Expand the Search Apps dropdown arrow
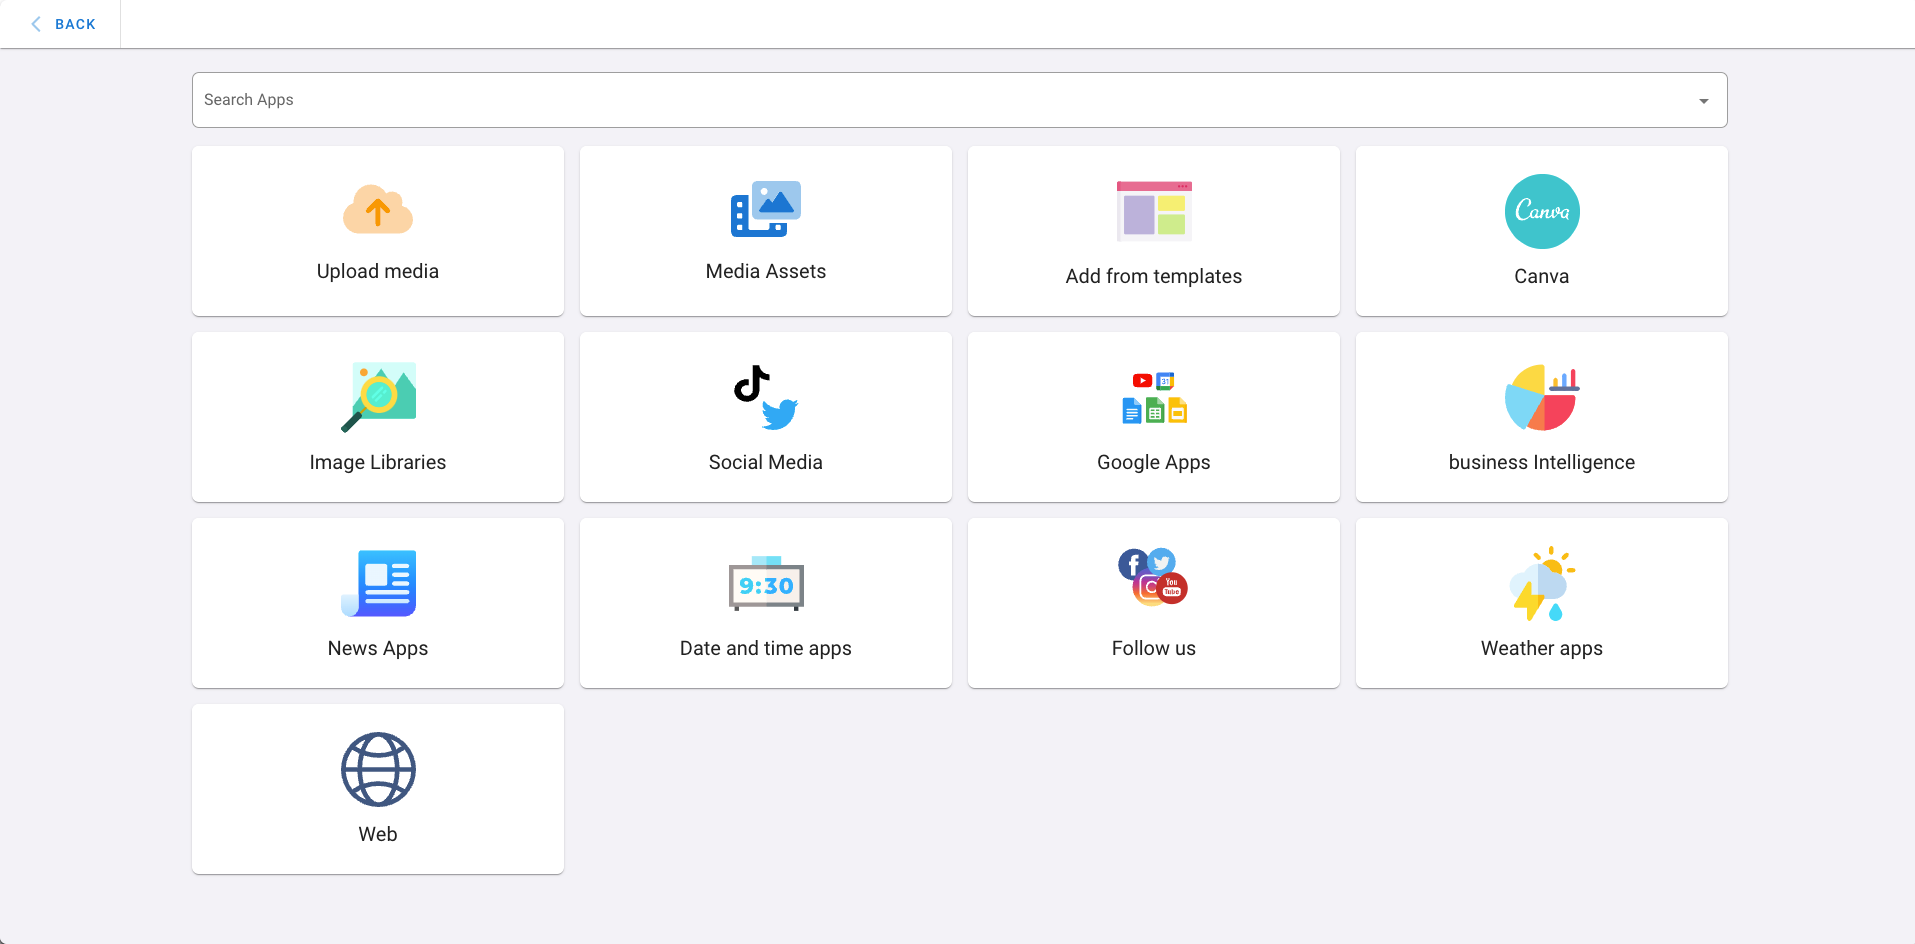This screenshot has width=1915, height=944. pyautogui.click(x=1704, y=100)
